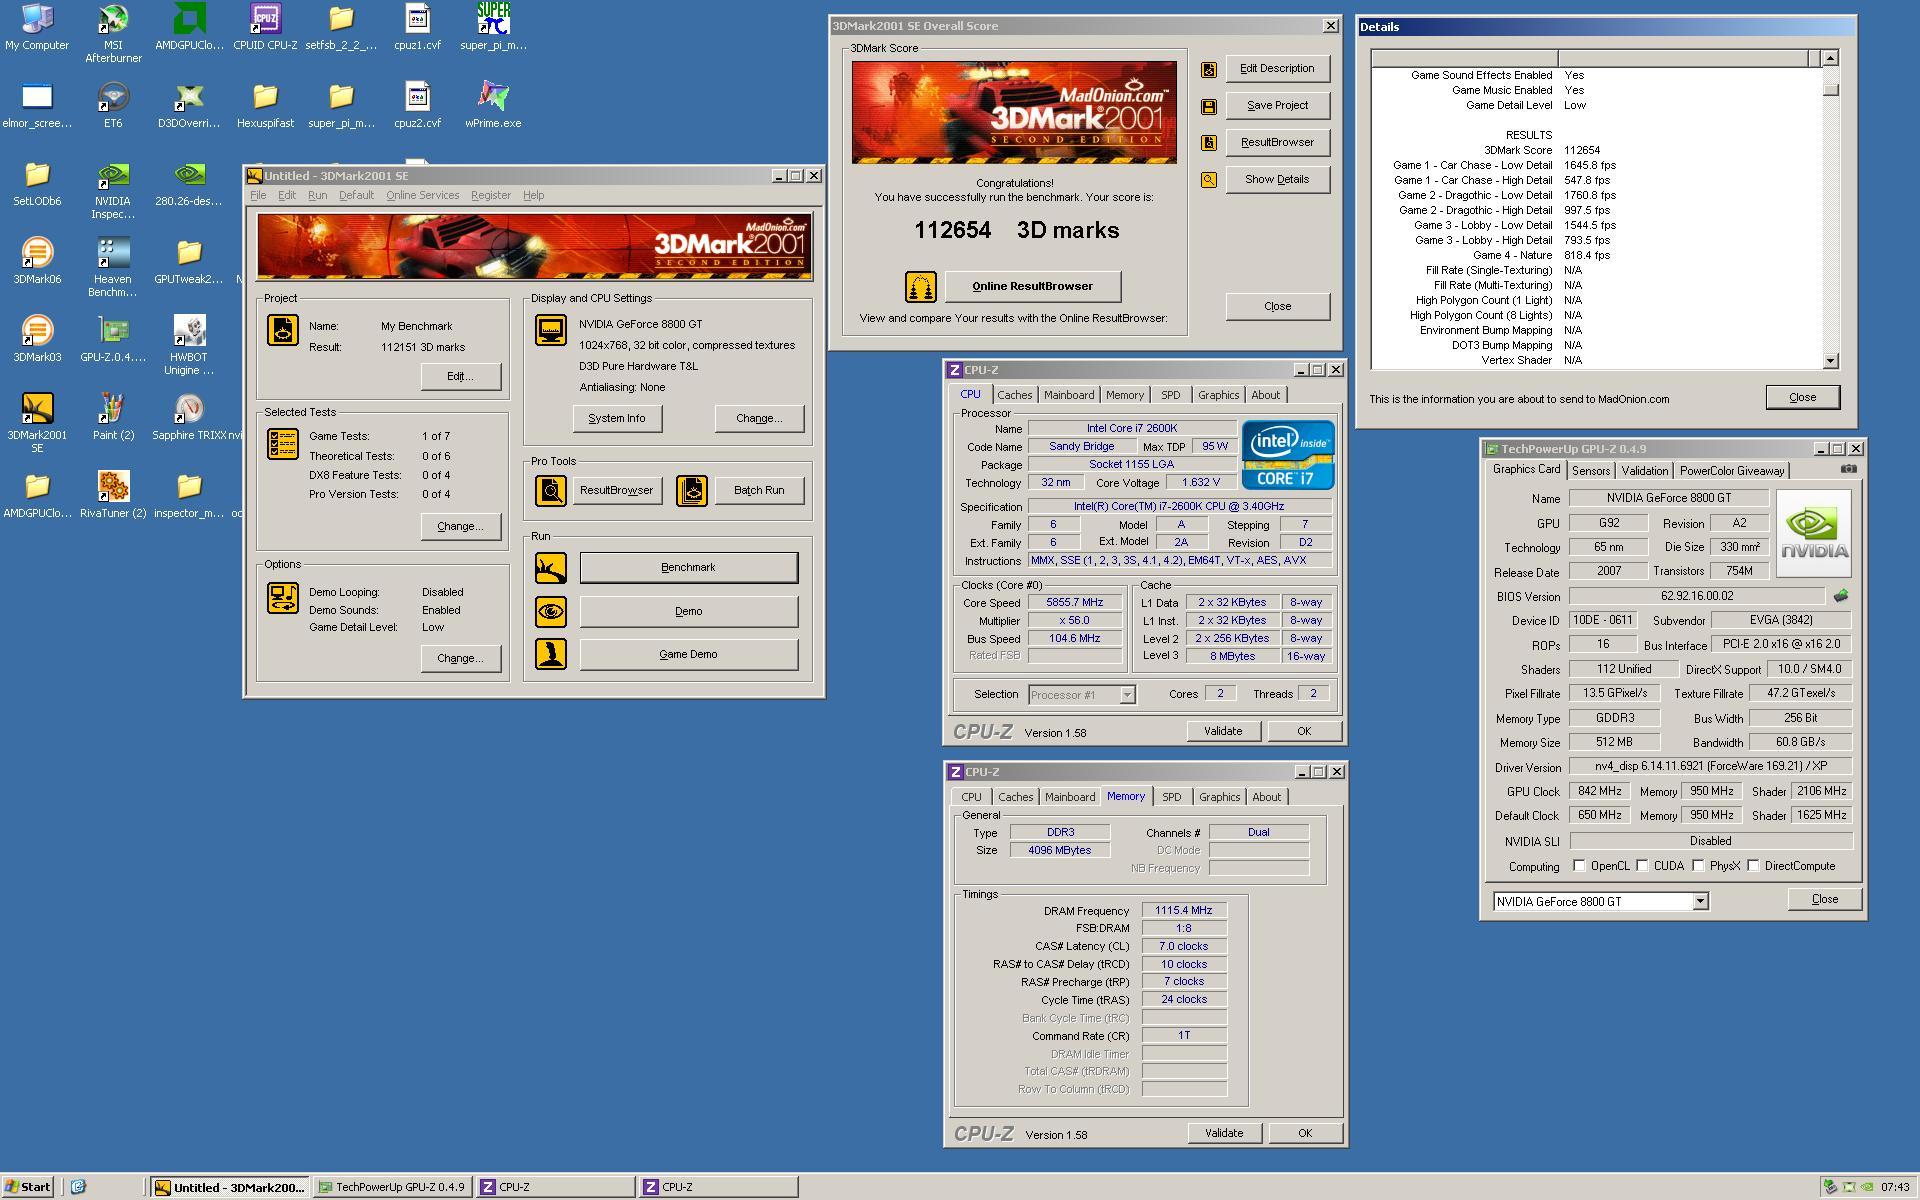
Task: Click the Online ResultBrowser trophy icon
Action: click(x=920, y=287)
